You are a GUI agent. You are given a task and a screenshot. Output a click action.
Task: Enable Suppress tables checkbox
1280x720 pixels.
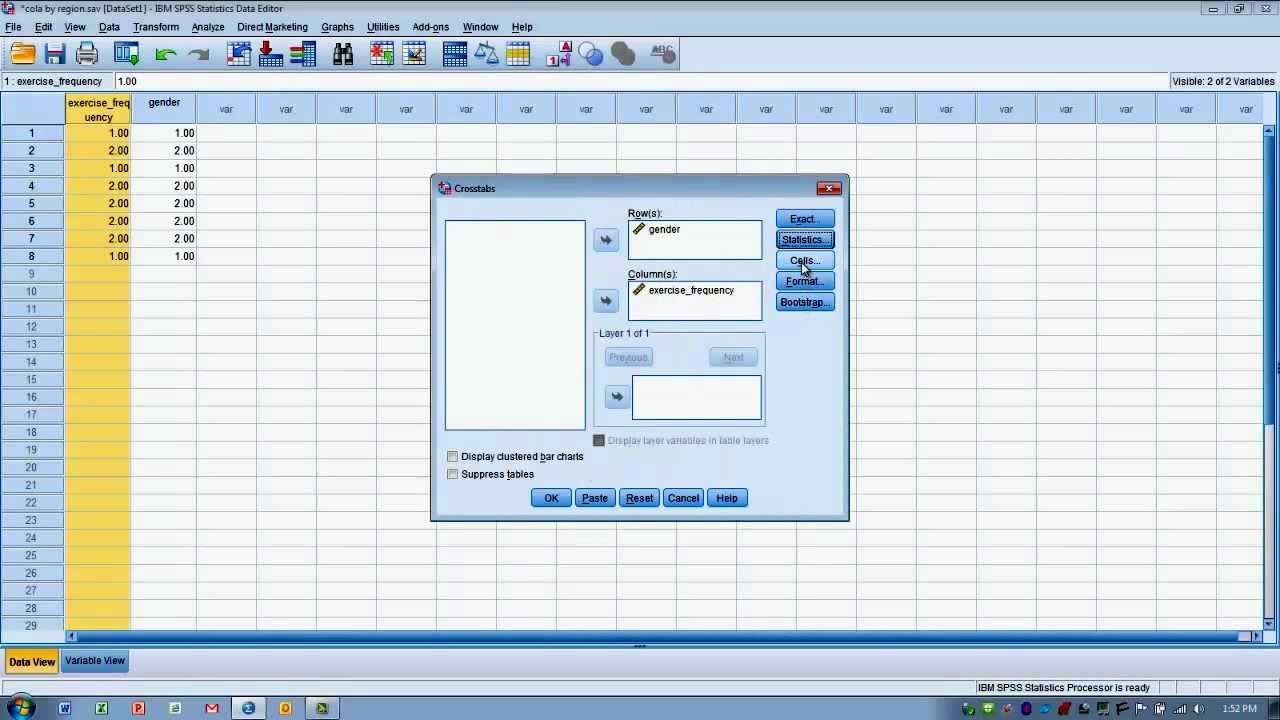(453, 474)
